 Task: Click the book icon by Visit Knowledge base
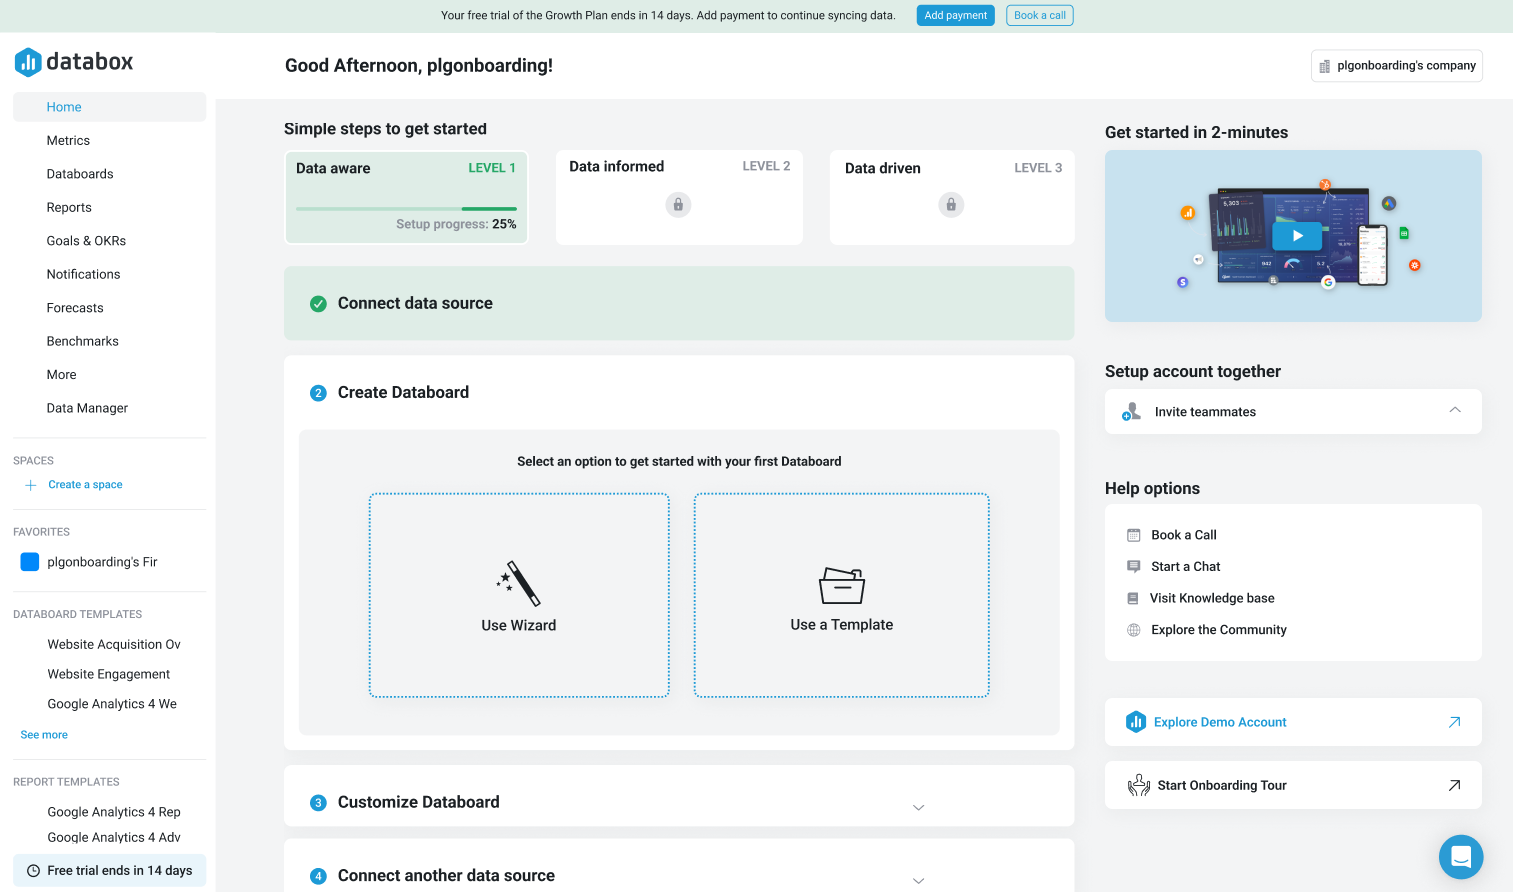pos(1133,598)
